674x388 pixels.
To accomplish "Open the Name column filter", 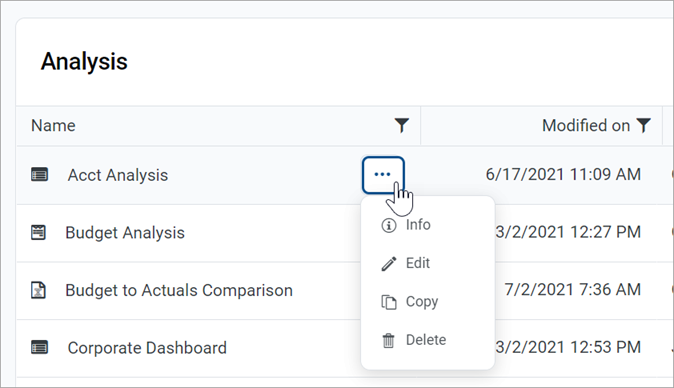I will (x=401, y=125).
